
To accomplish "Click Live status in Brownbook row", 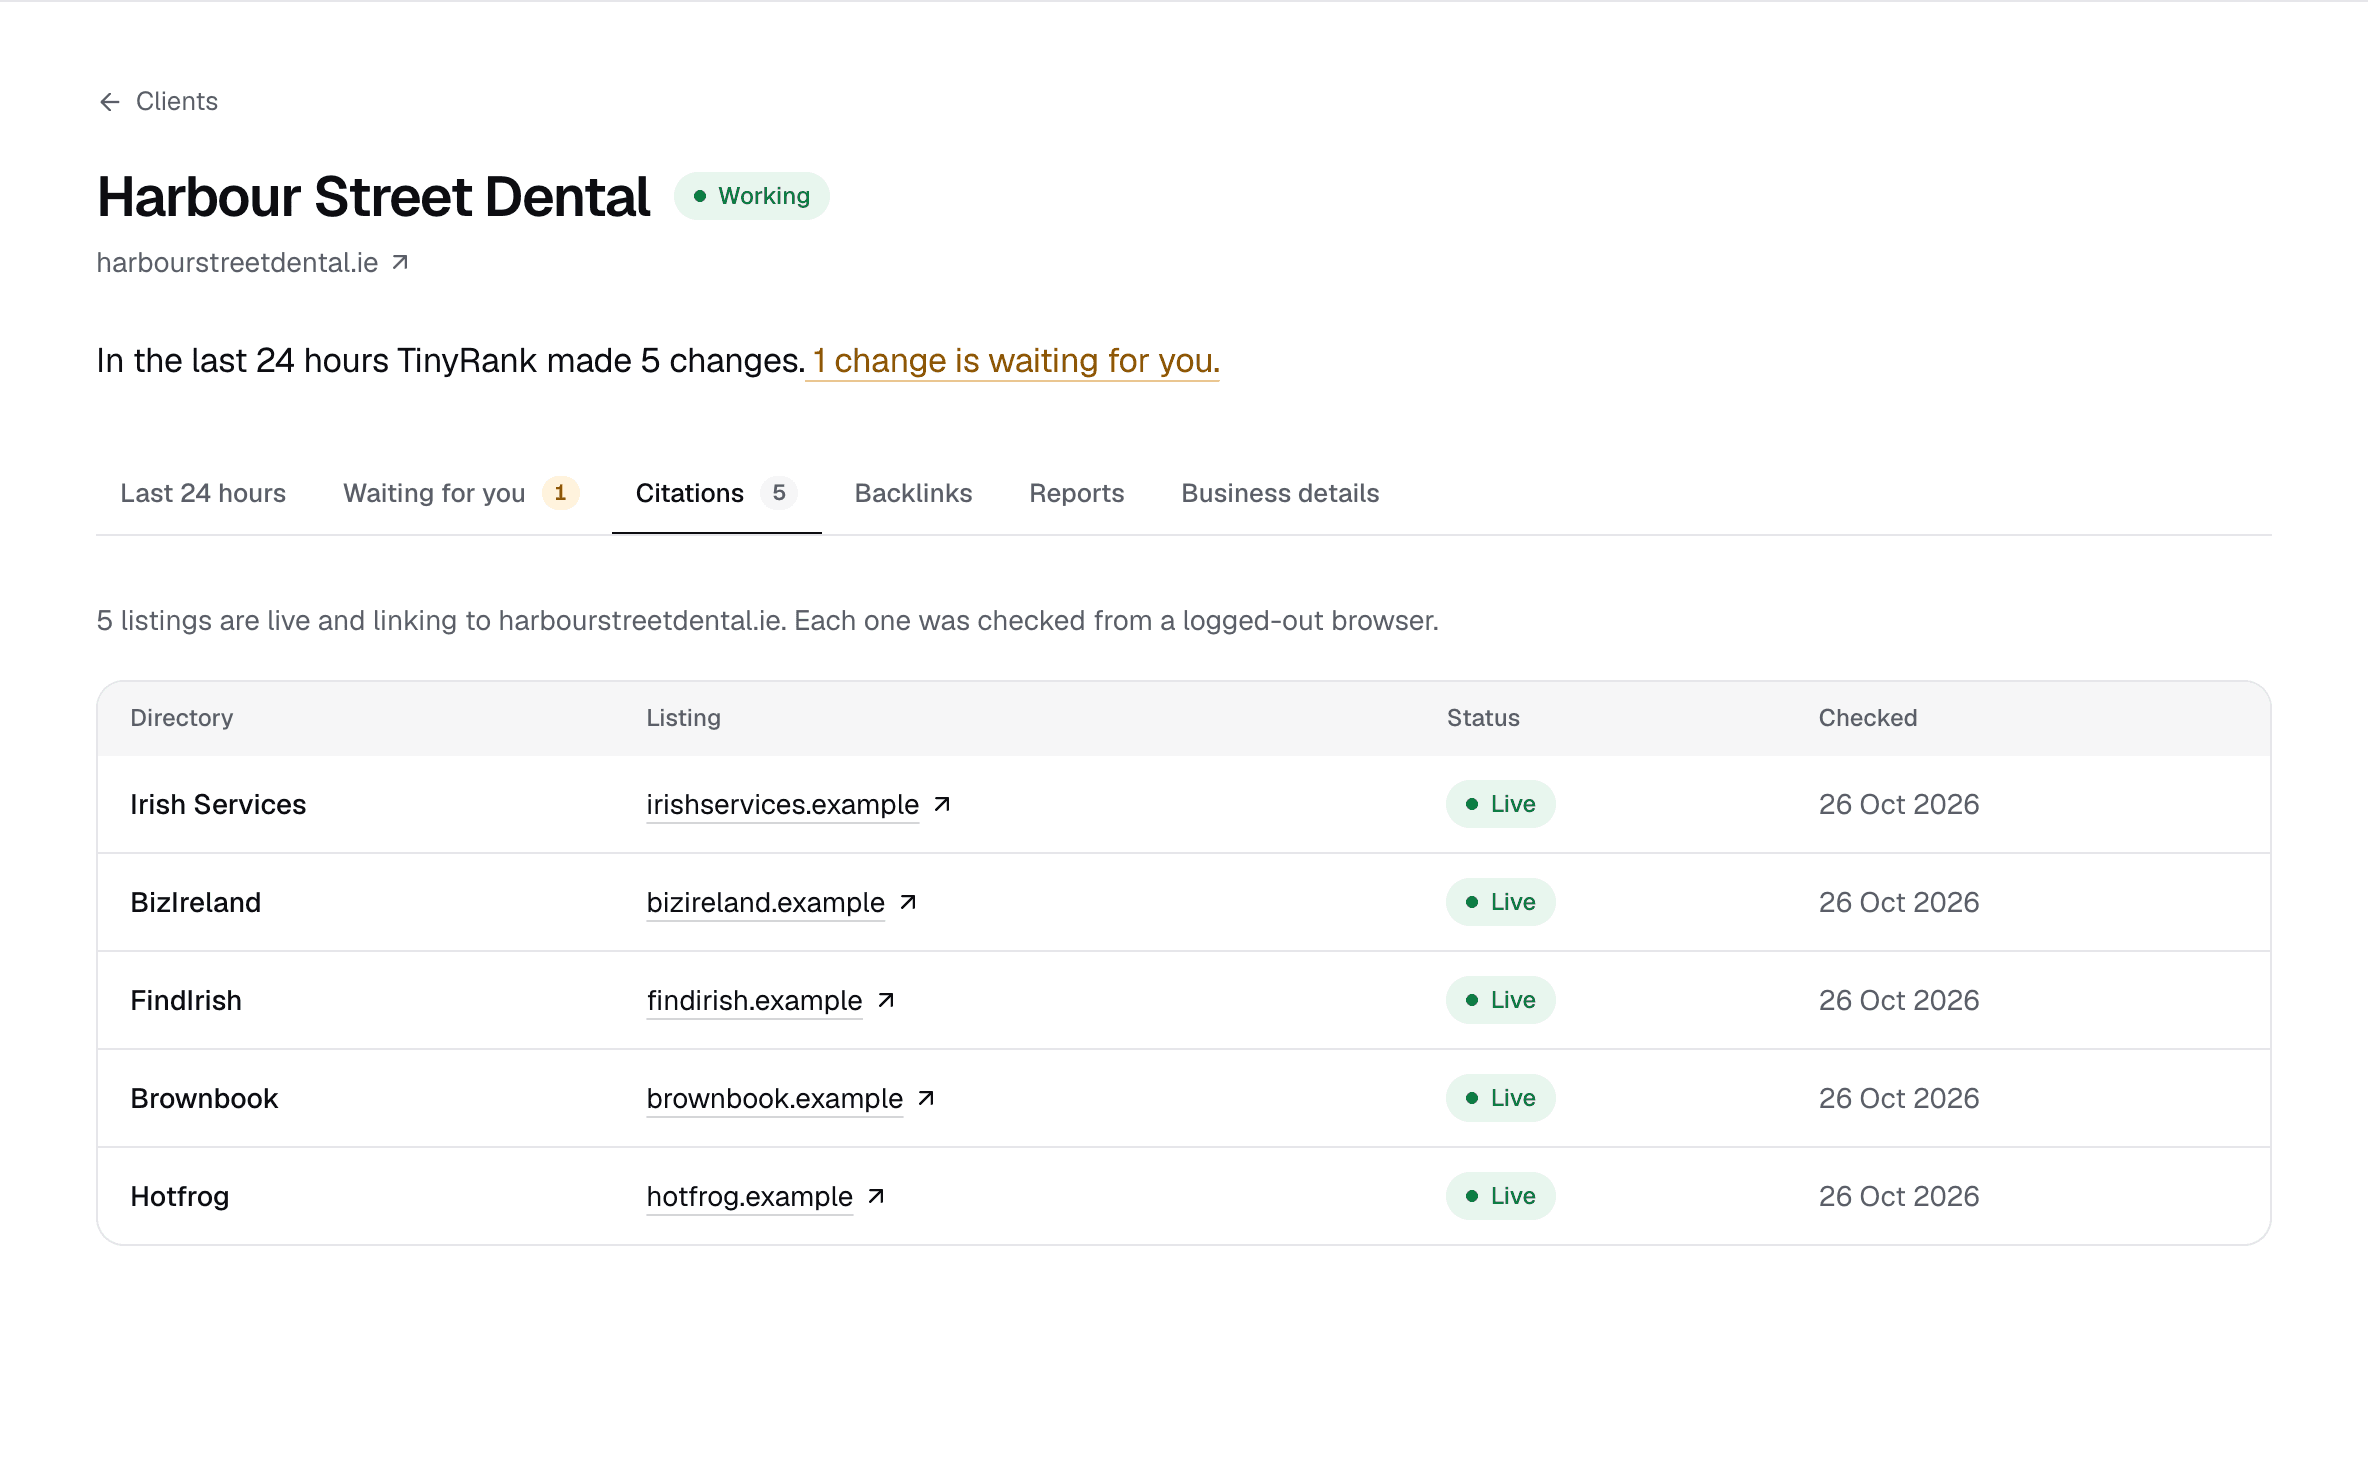I will [x=1500, y=1098].
